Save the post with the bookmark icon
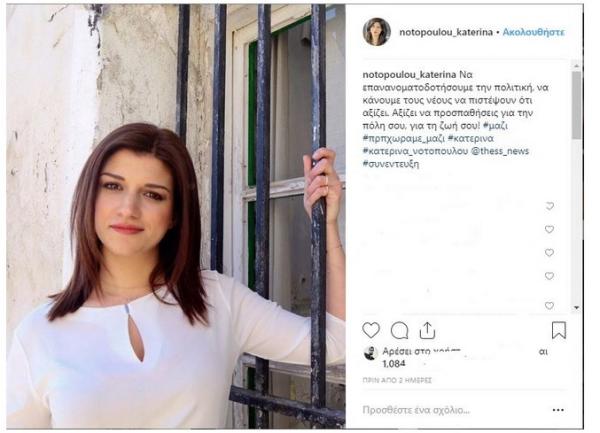The height and width of the screenshot is (433, 600). point(559,330)
